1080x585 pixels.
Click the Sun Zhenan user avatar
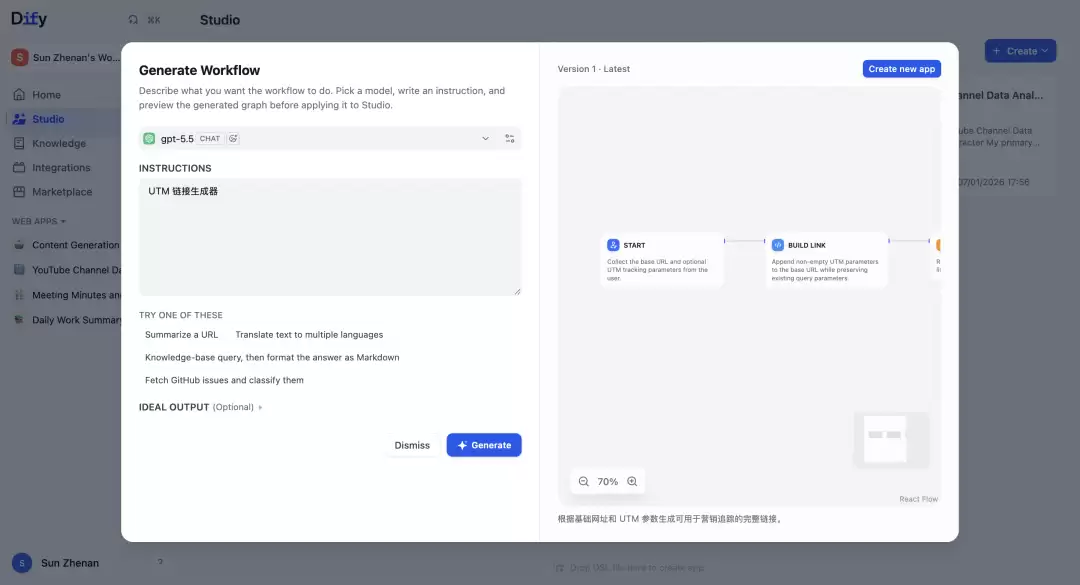click(x=22, y=563)
